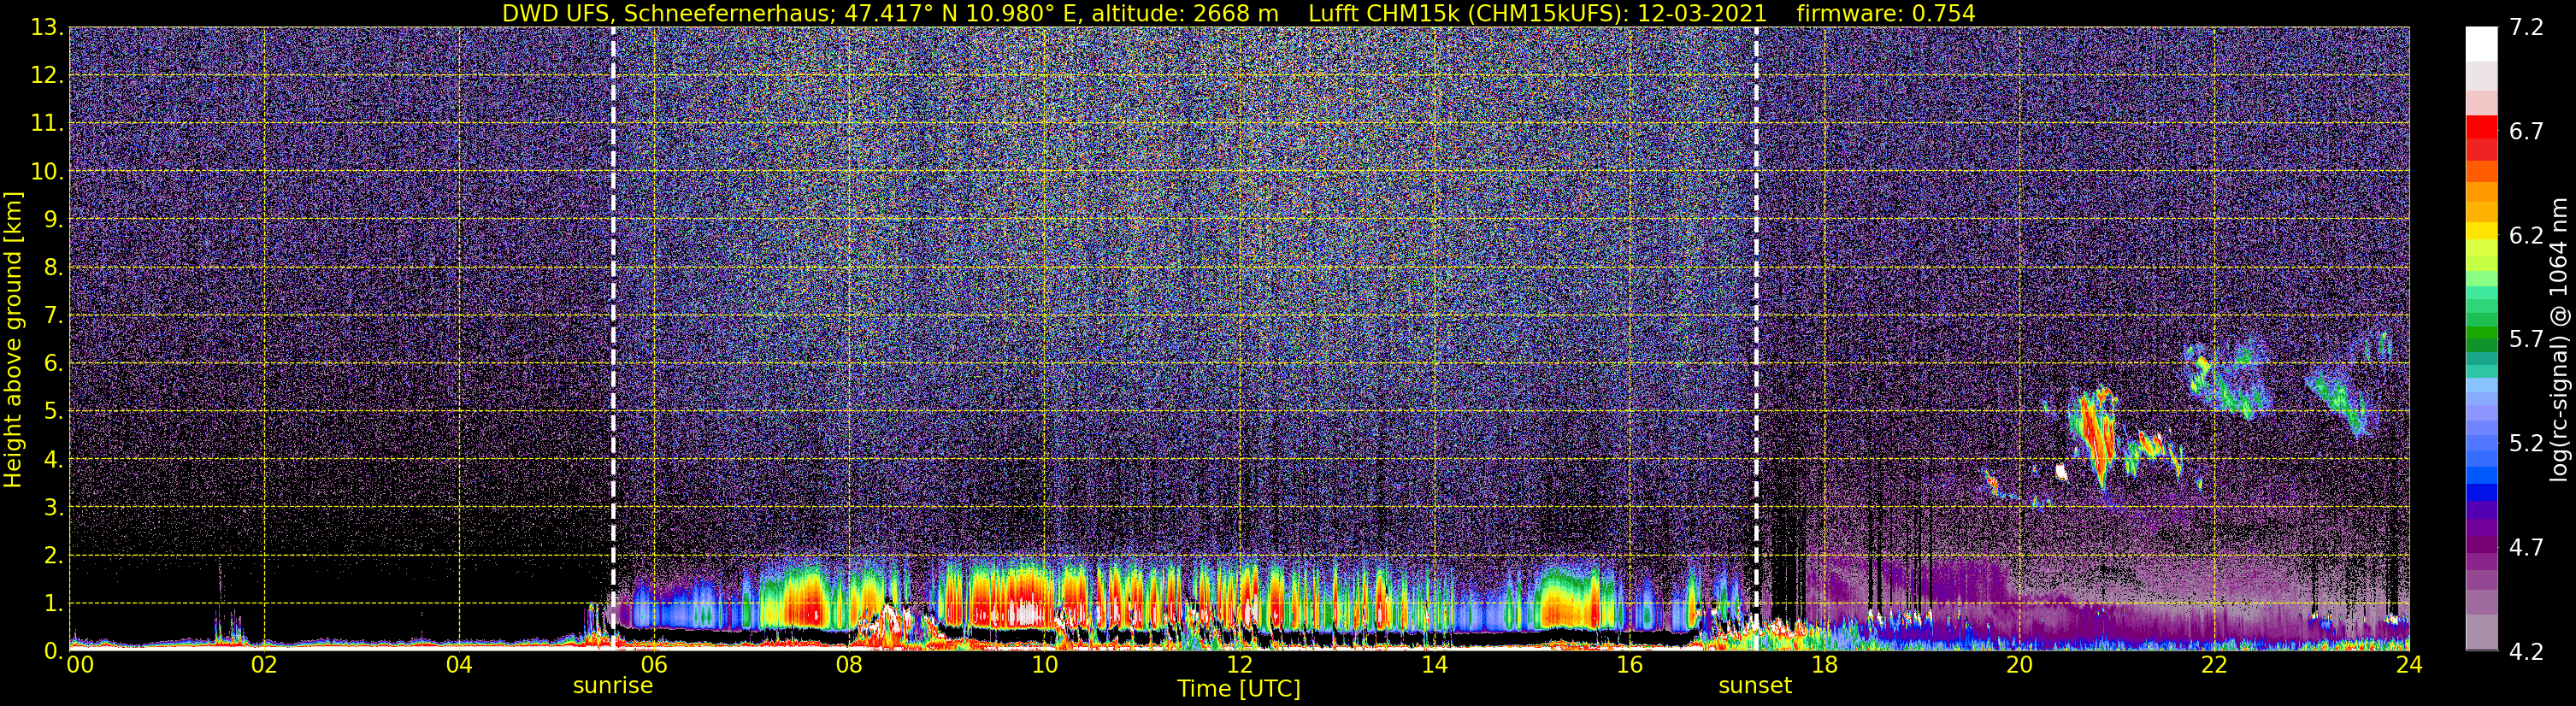Click the height axis tick label '3.'
2576x706 pixels.
coord(53,508)
